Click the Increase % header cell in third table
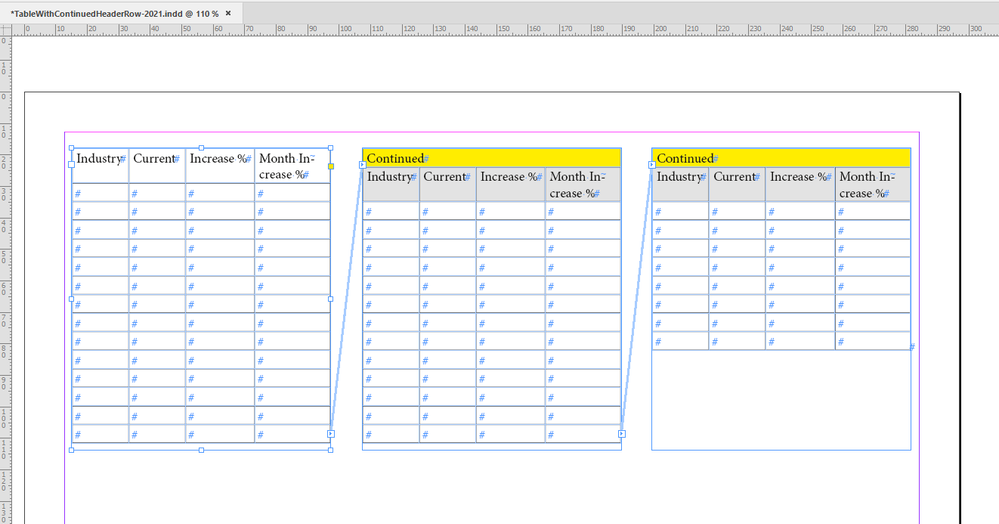 tap(800, 184)
